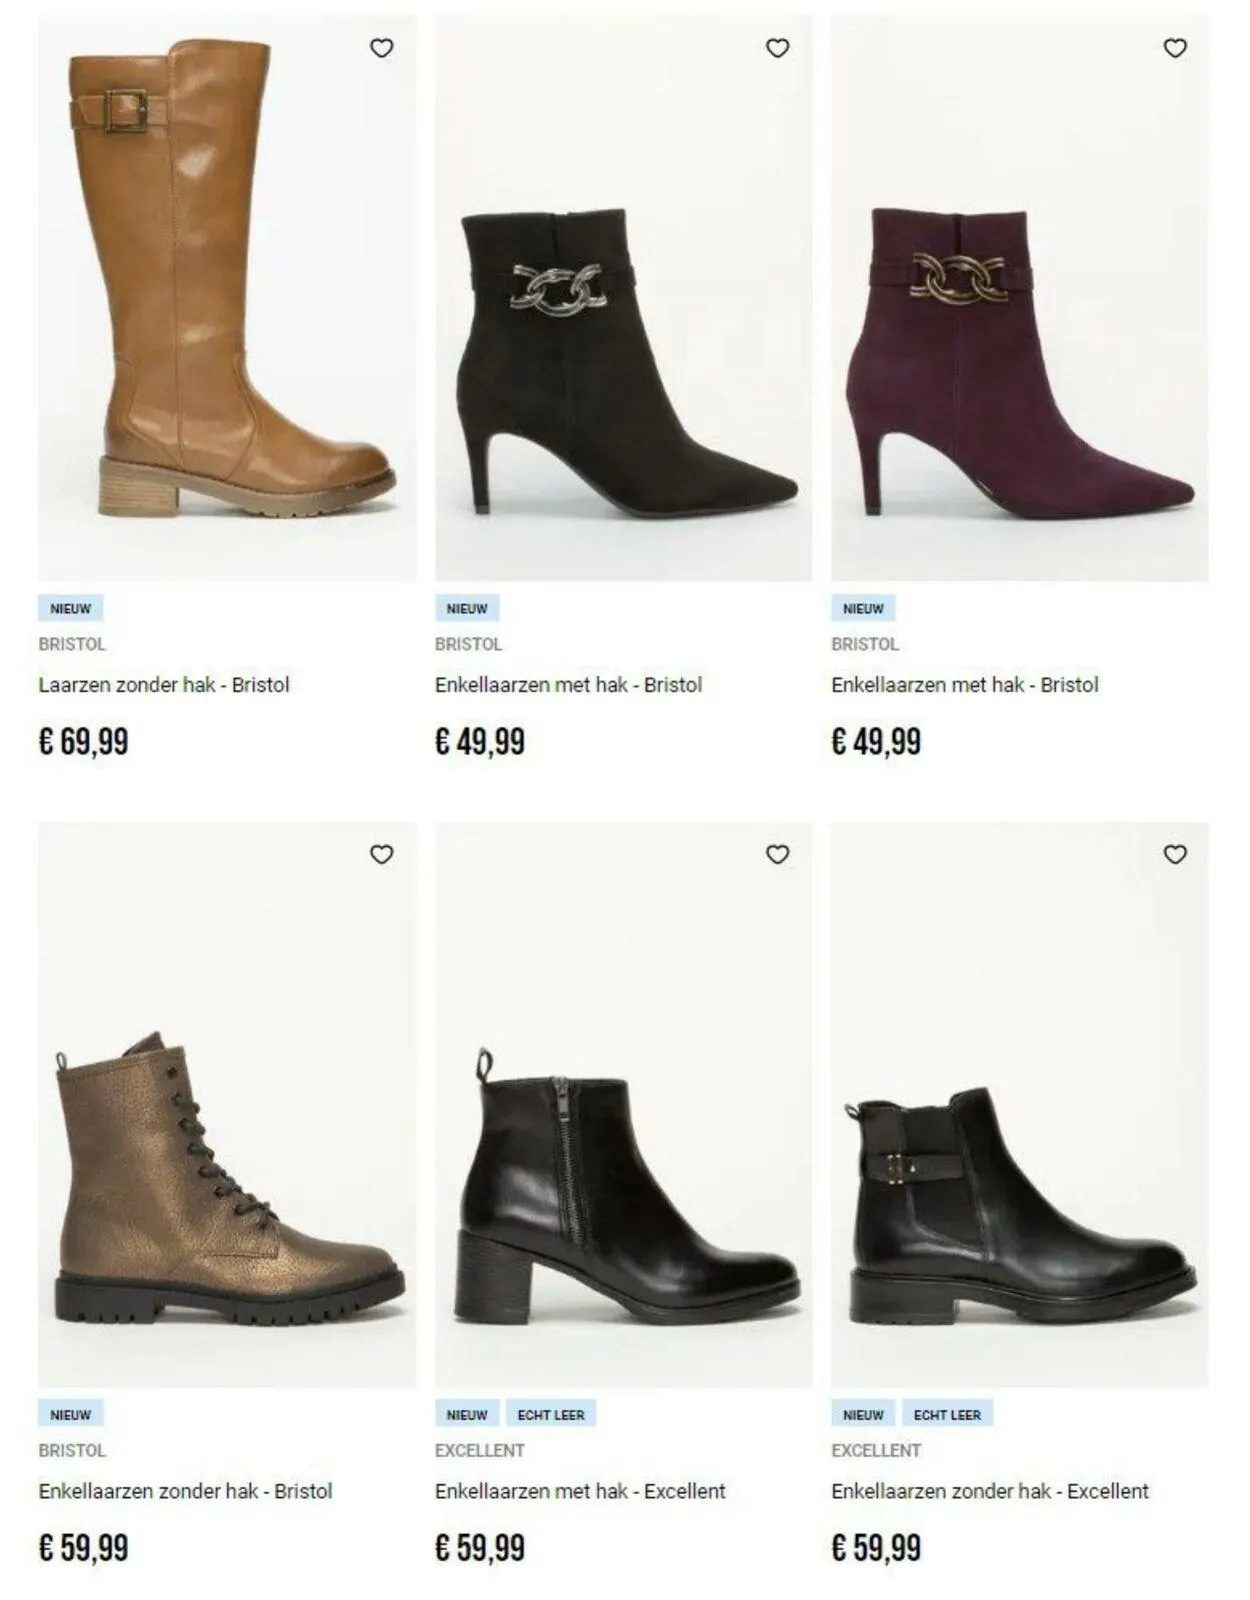
Task: Add purple suede ankle boot to wishlist
Action: tap(1175, 48)
